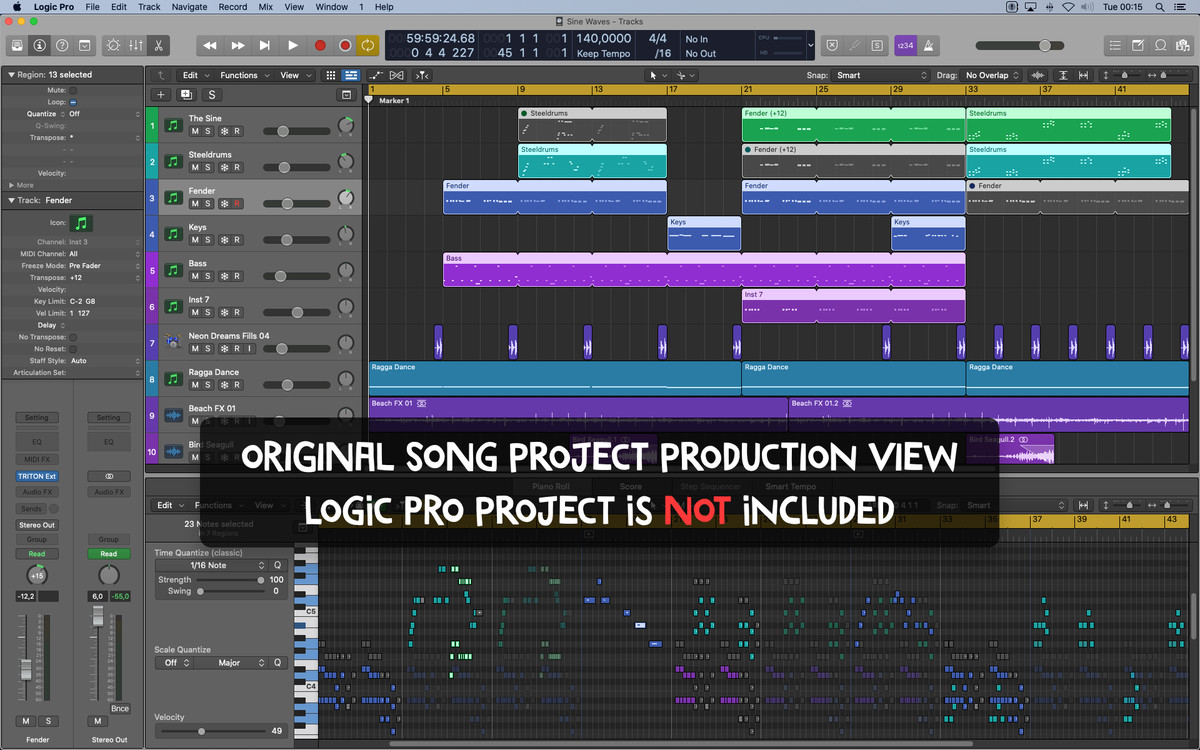Click the Catch Playhead icon
The height and width of the screenshot is (750, 1200).
pyautogui.click(x=422, y=75)
